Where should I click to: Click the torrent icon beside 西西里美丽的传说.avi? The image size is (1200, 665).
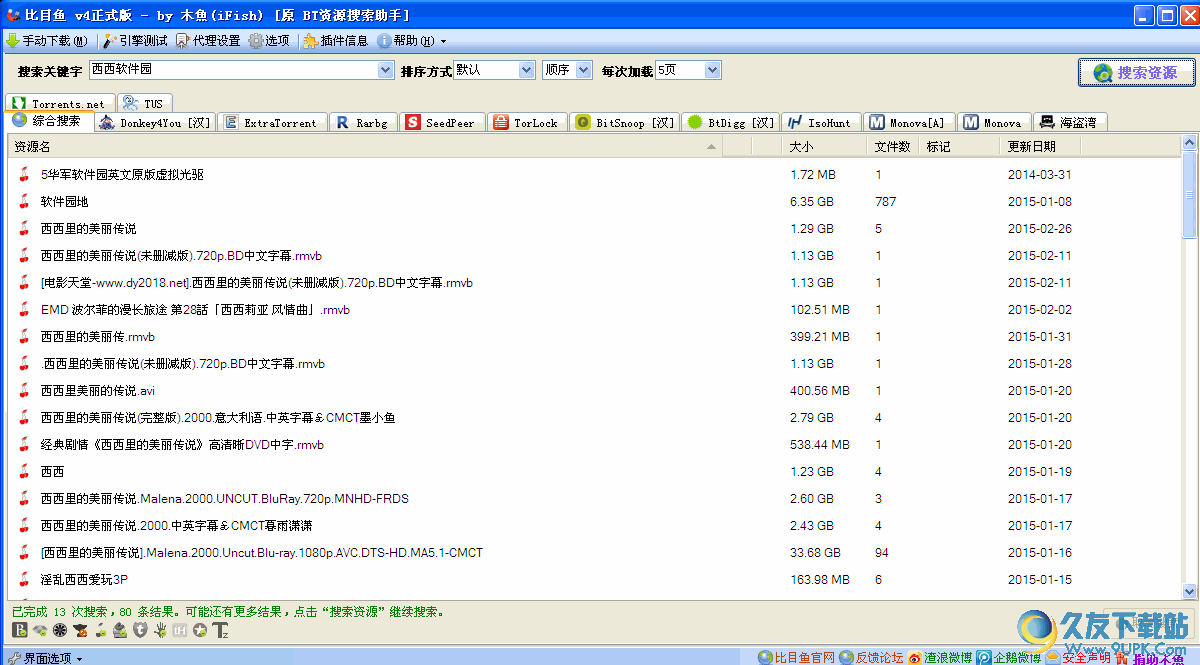click(x=24, y=391)
